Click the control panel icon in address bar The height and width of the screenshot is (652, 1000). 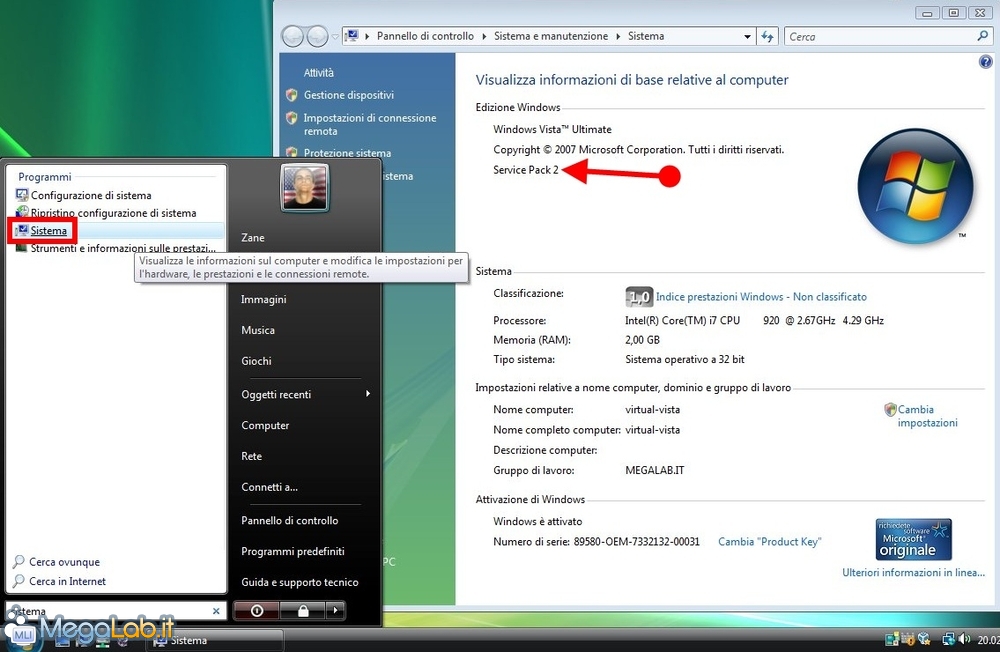coord(352,36)
